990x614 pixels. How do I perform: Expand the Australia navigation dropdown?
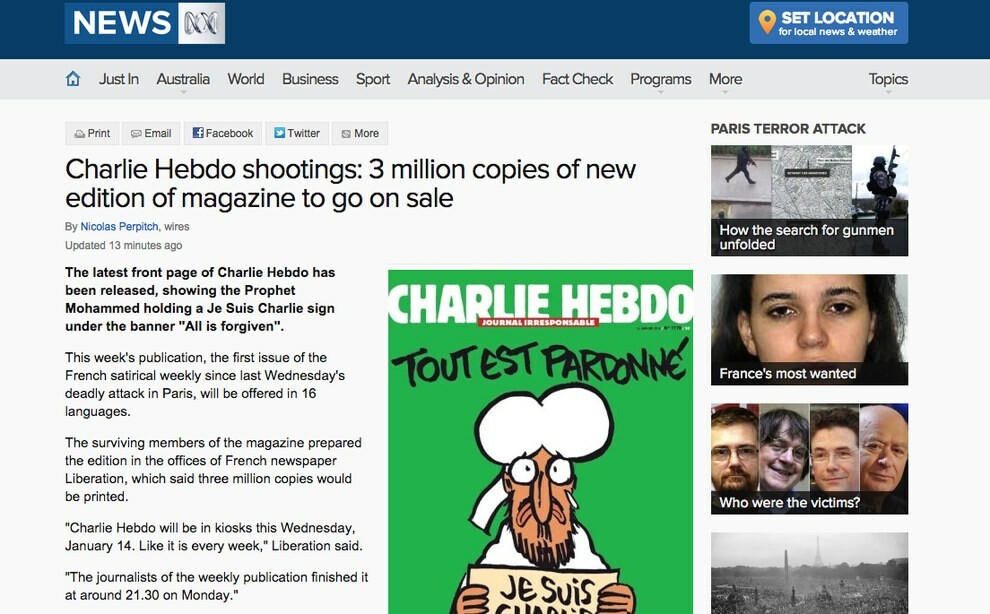click(x=183, y=80)
